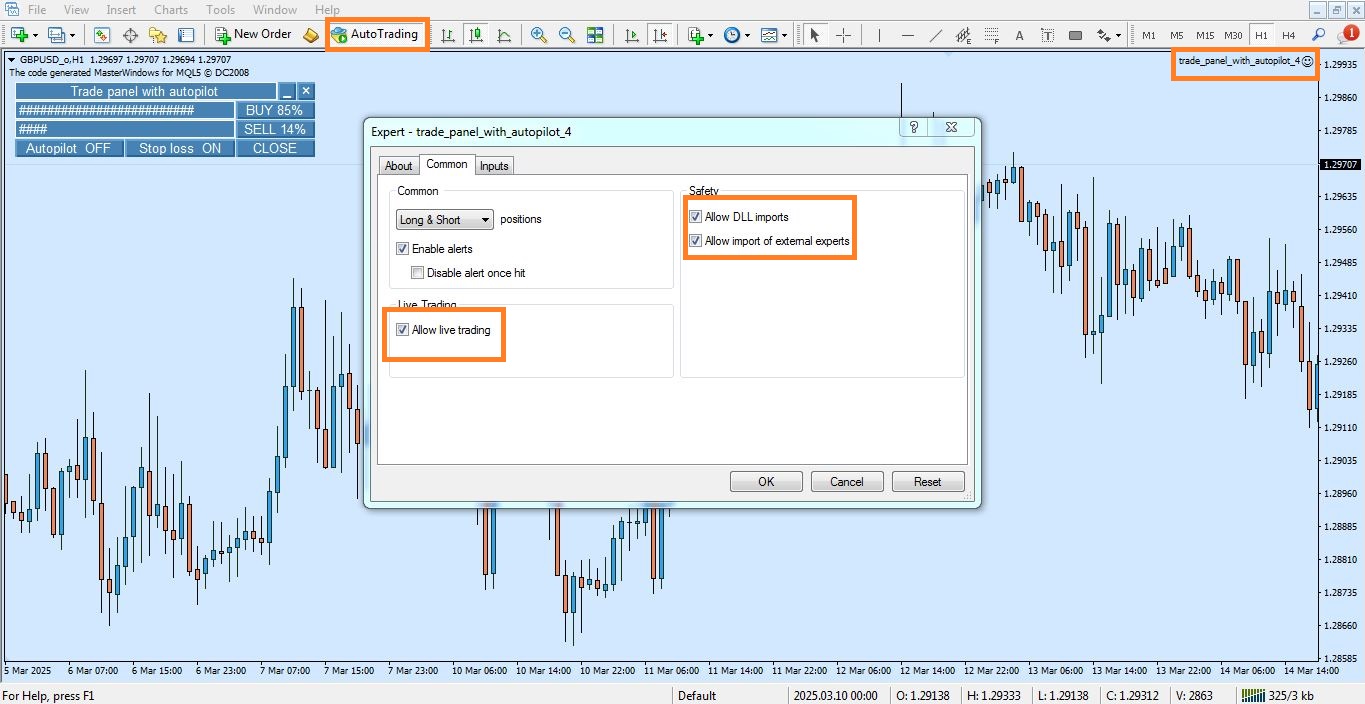
Task: Expand the chart templates dropdown arrow
Action: coord(784,34)
